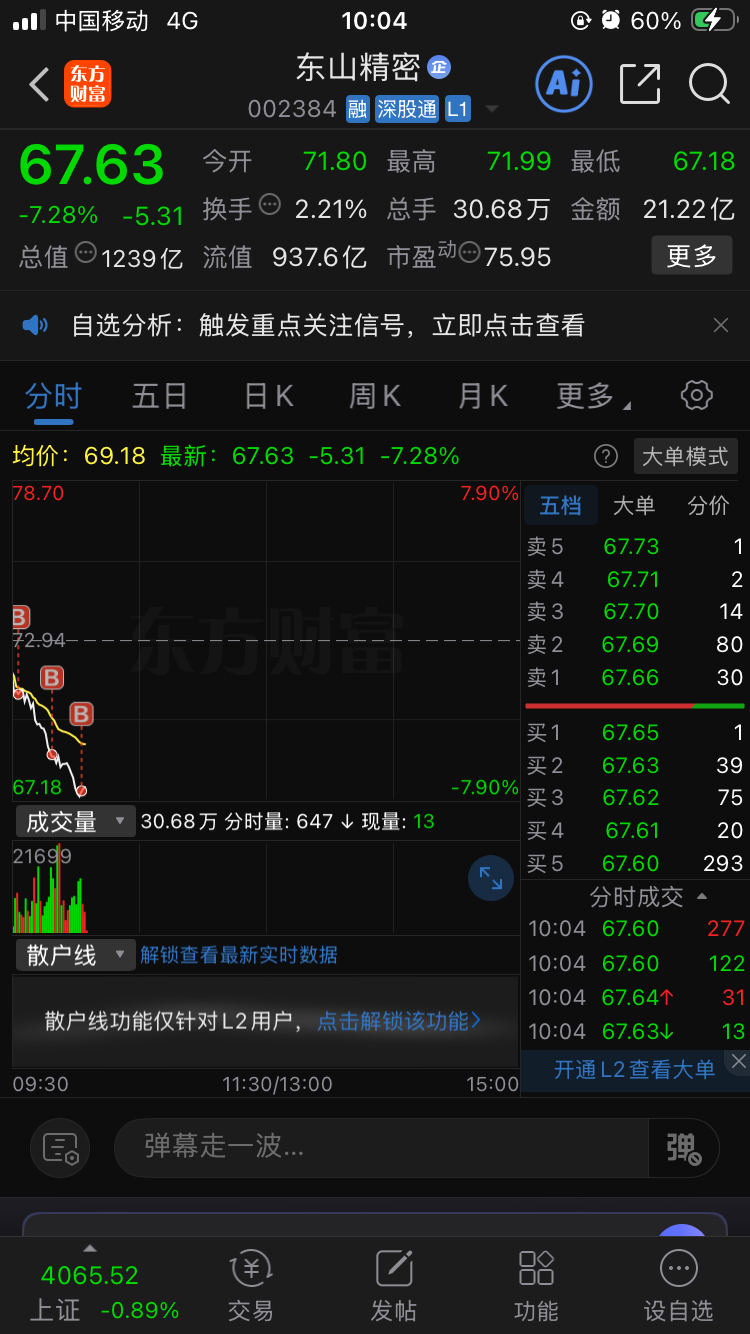Open 更多 stock details button
Screen dimensions: 750x1334
[x=691, y=256]
